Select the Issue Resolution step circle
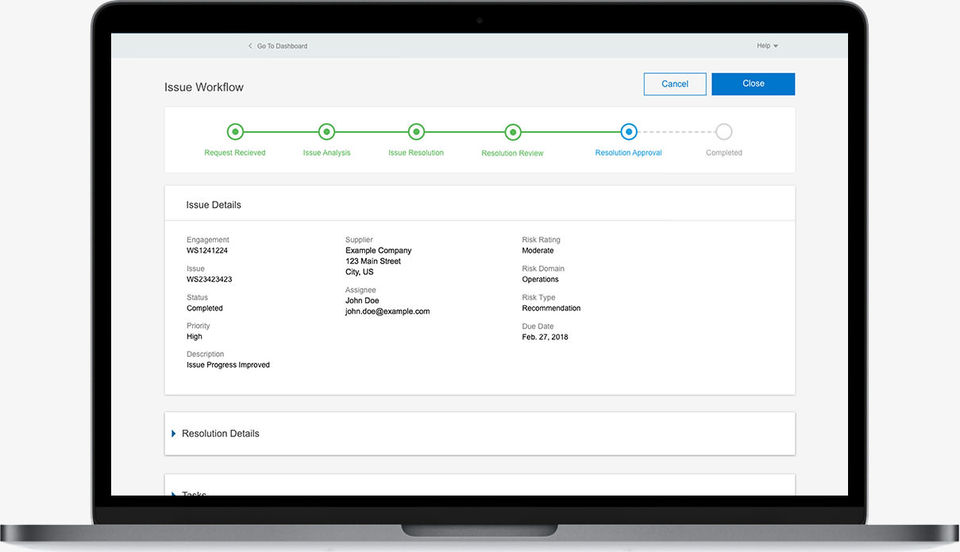 pos(416,132)
